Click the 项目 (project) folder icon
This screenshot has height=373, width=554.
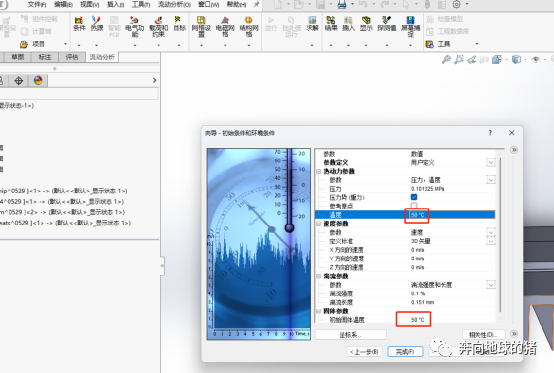[24, 44]
